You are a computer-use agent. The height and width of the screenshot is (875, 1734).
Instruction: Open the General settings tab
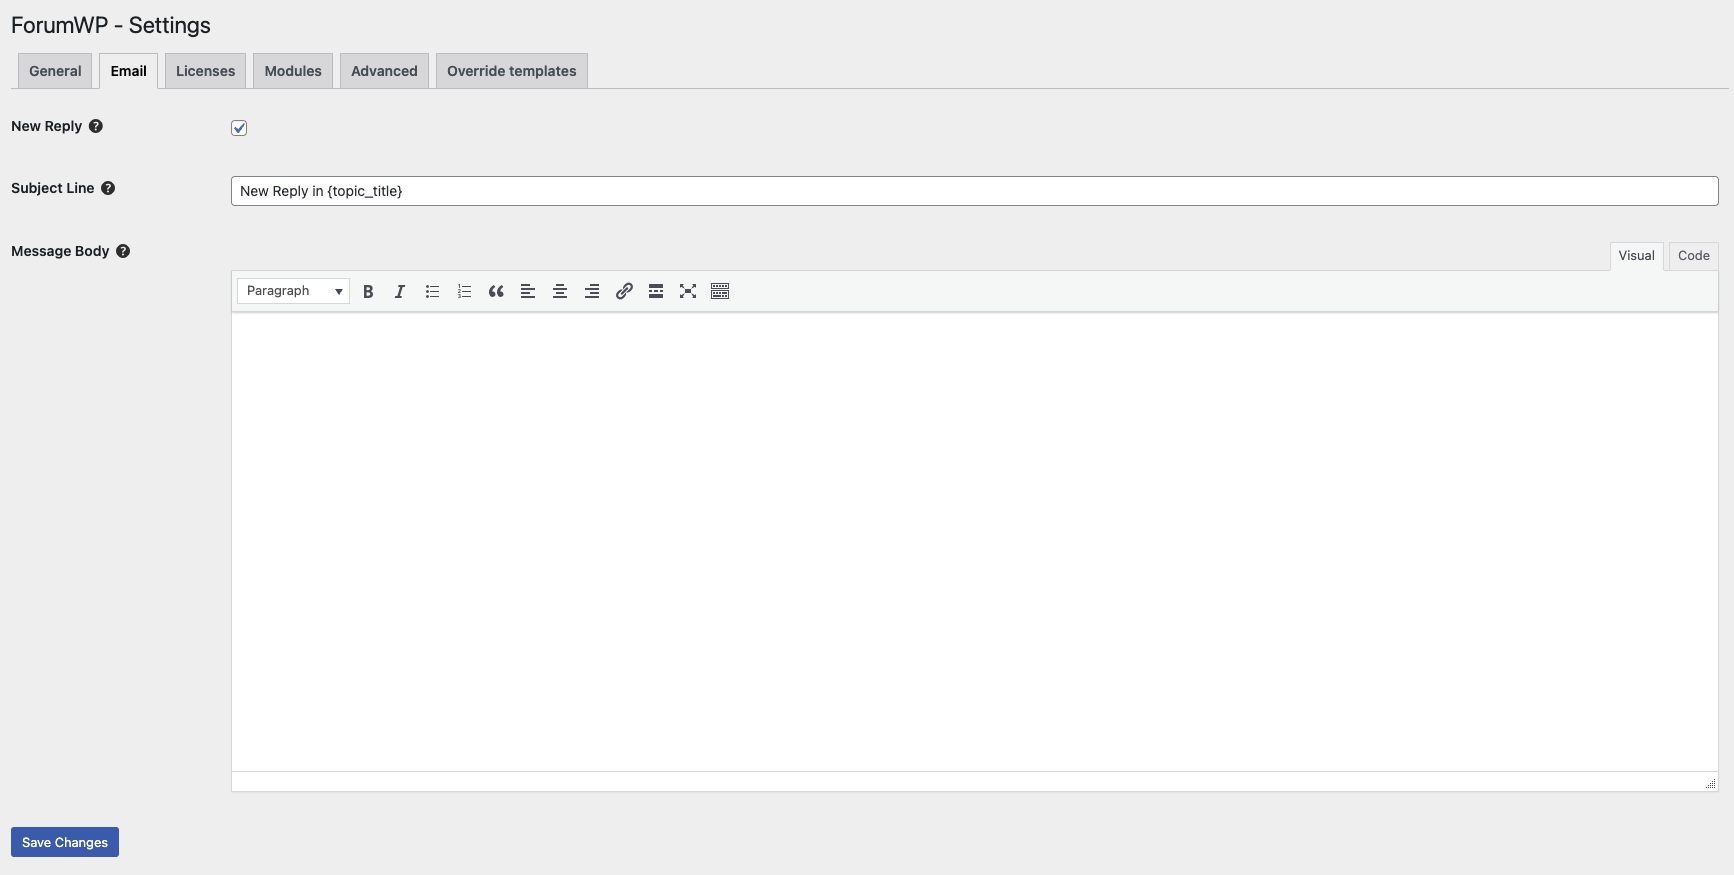click(x=55, y=71)
